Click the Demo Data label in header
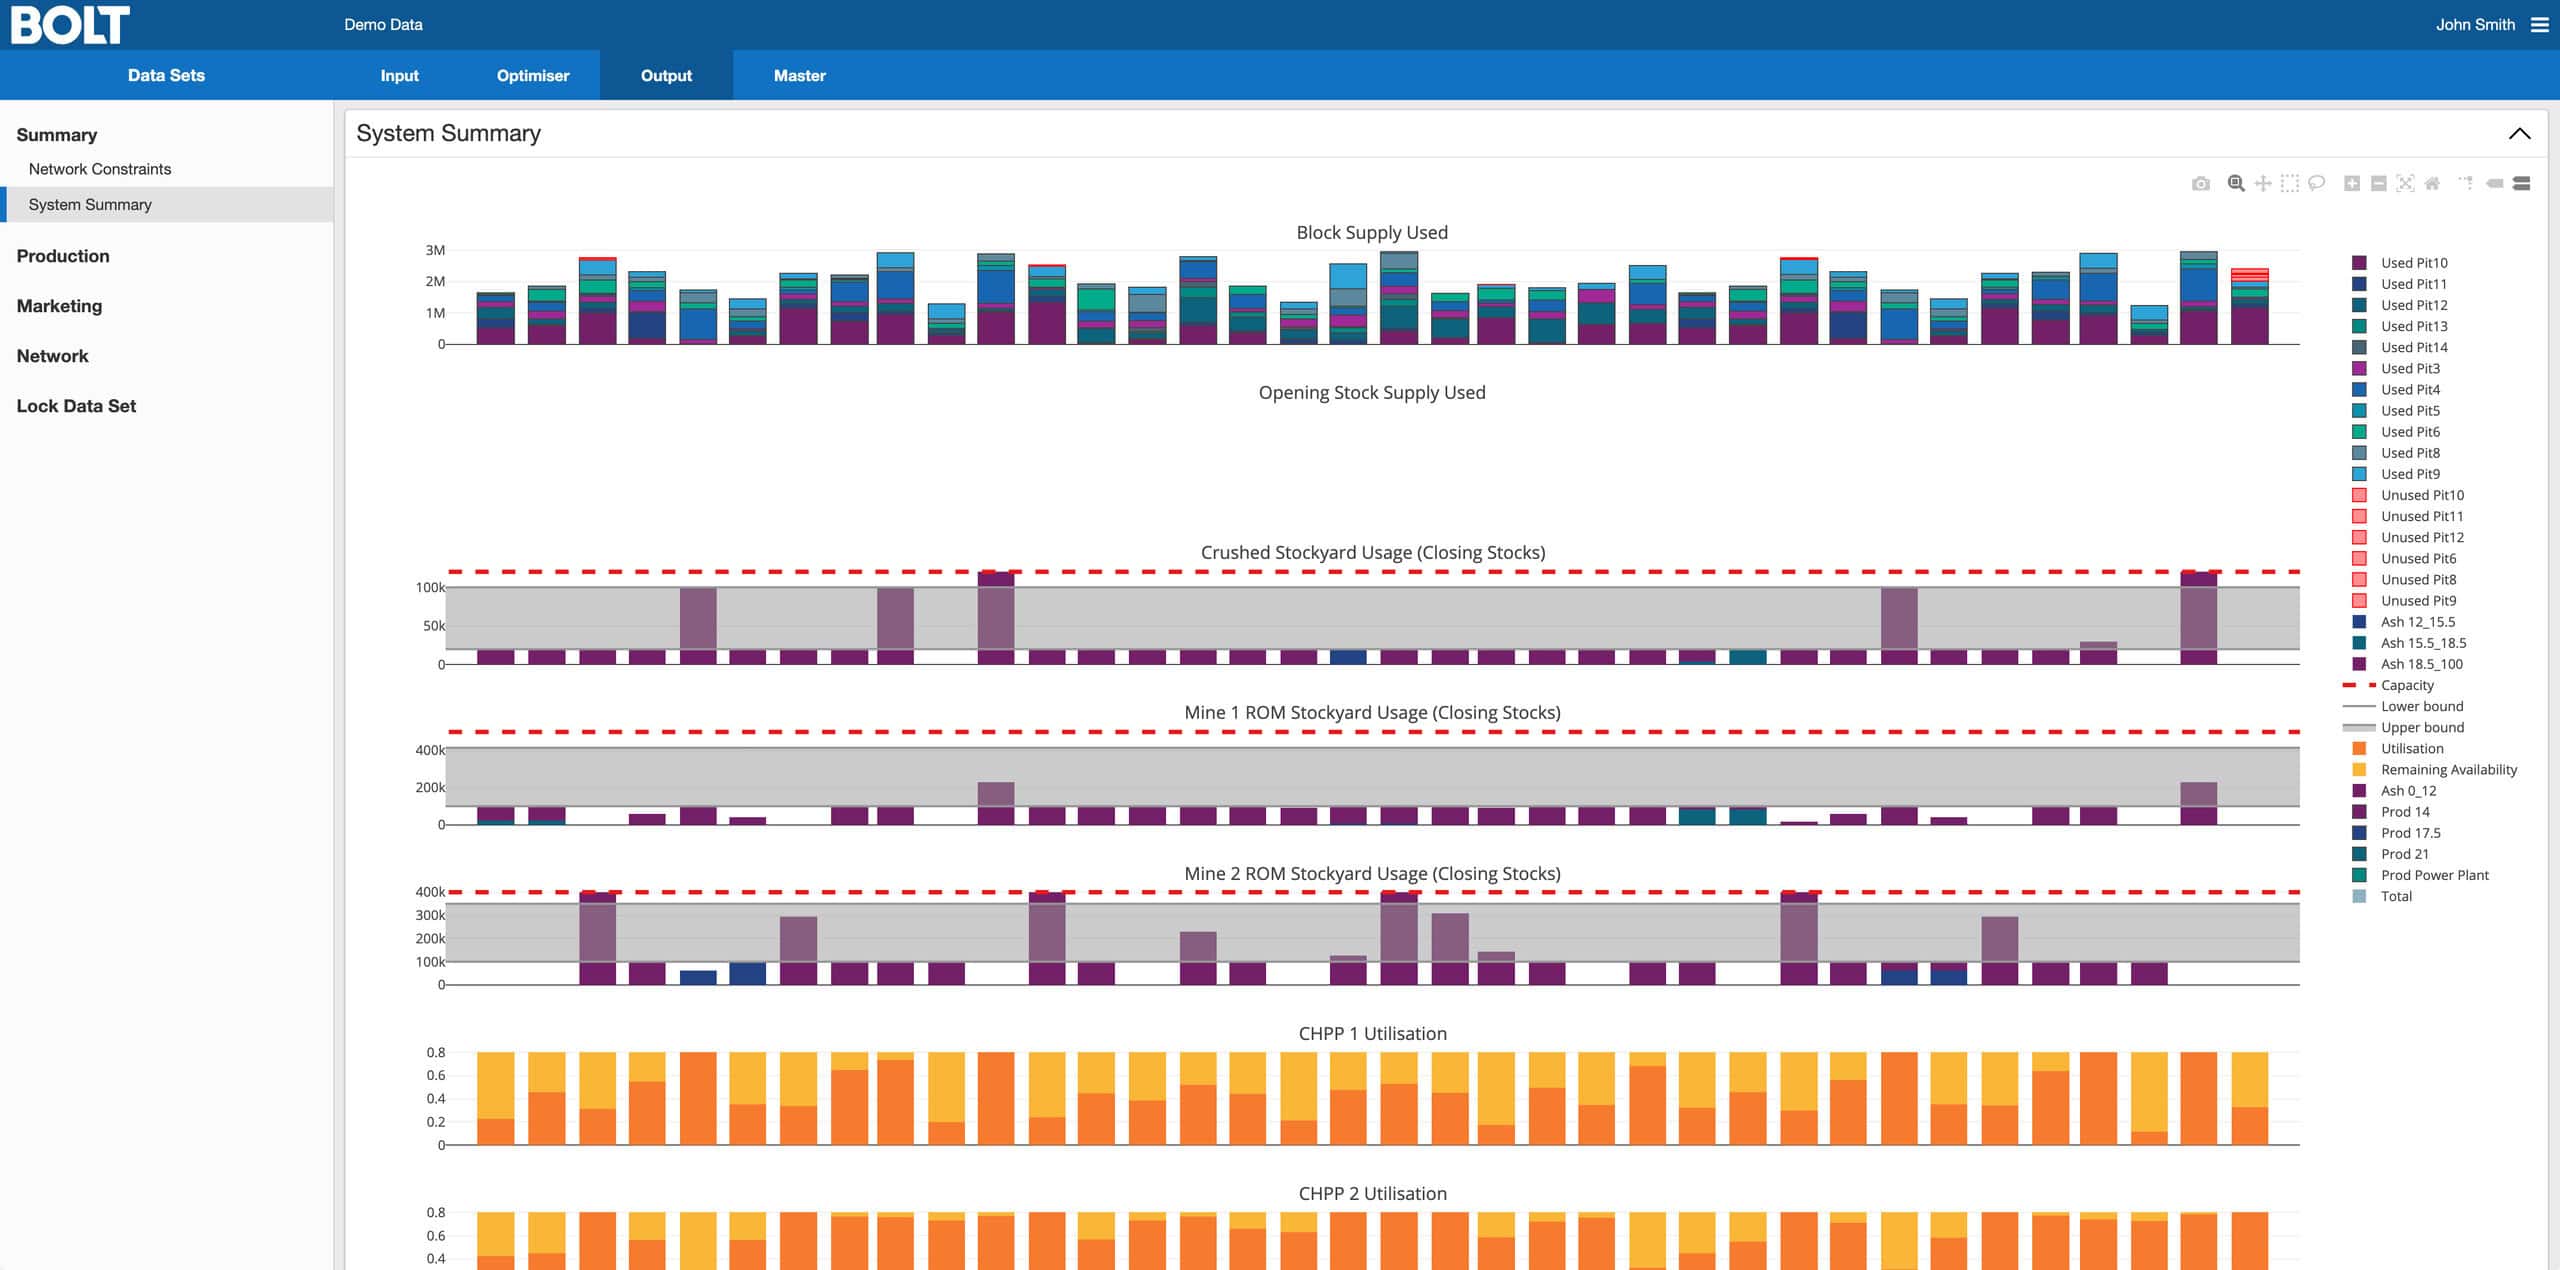Screen dimensions: 2560x1270 coord(383,25)
